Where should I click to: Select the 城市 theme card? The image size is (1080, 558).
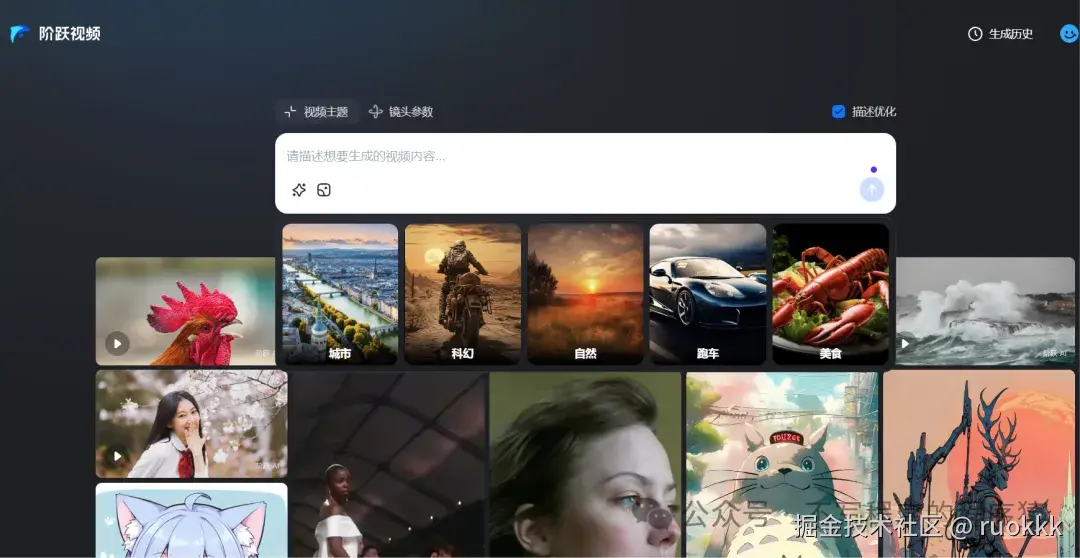click(x=340, y=294)
